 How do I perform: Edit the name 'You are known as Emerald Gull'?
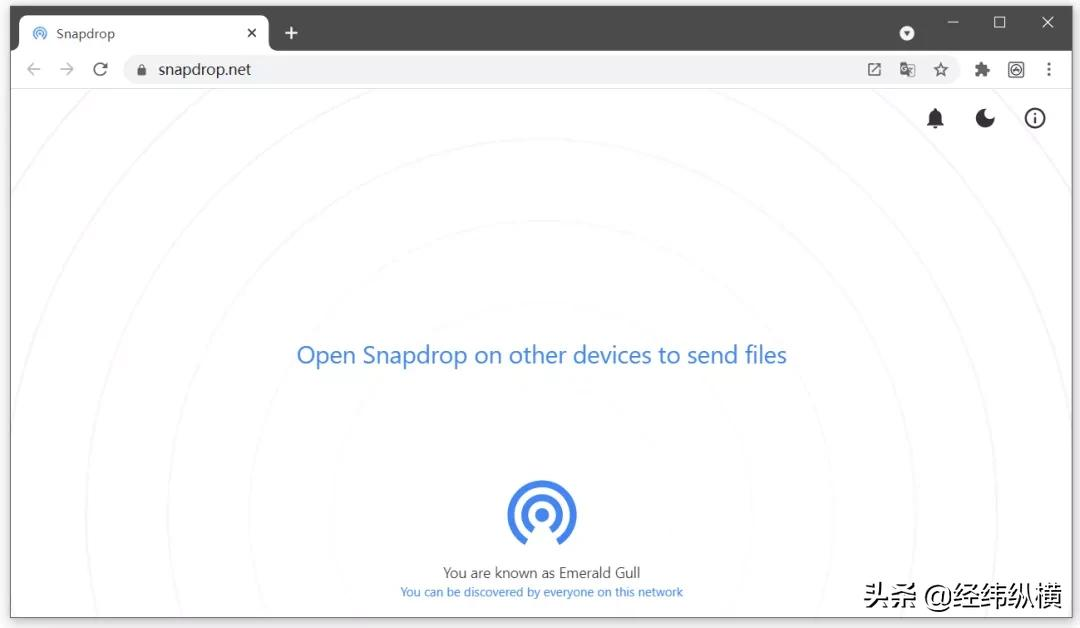click(x=541, y=572)
